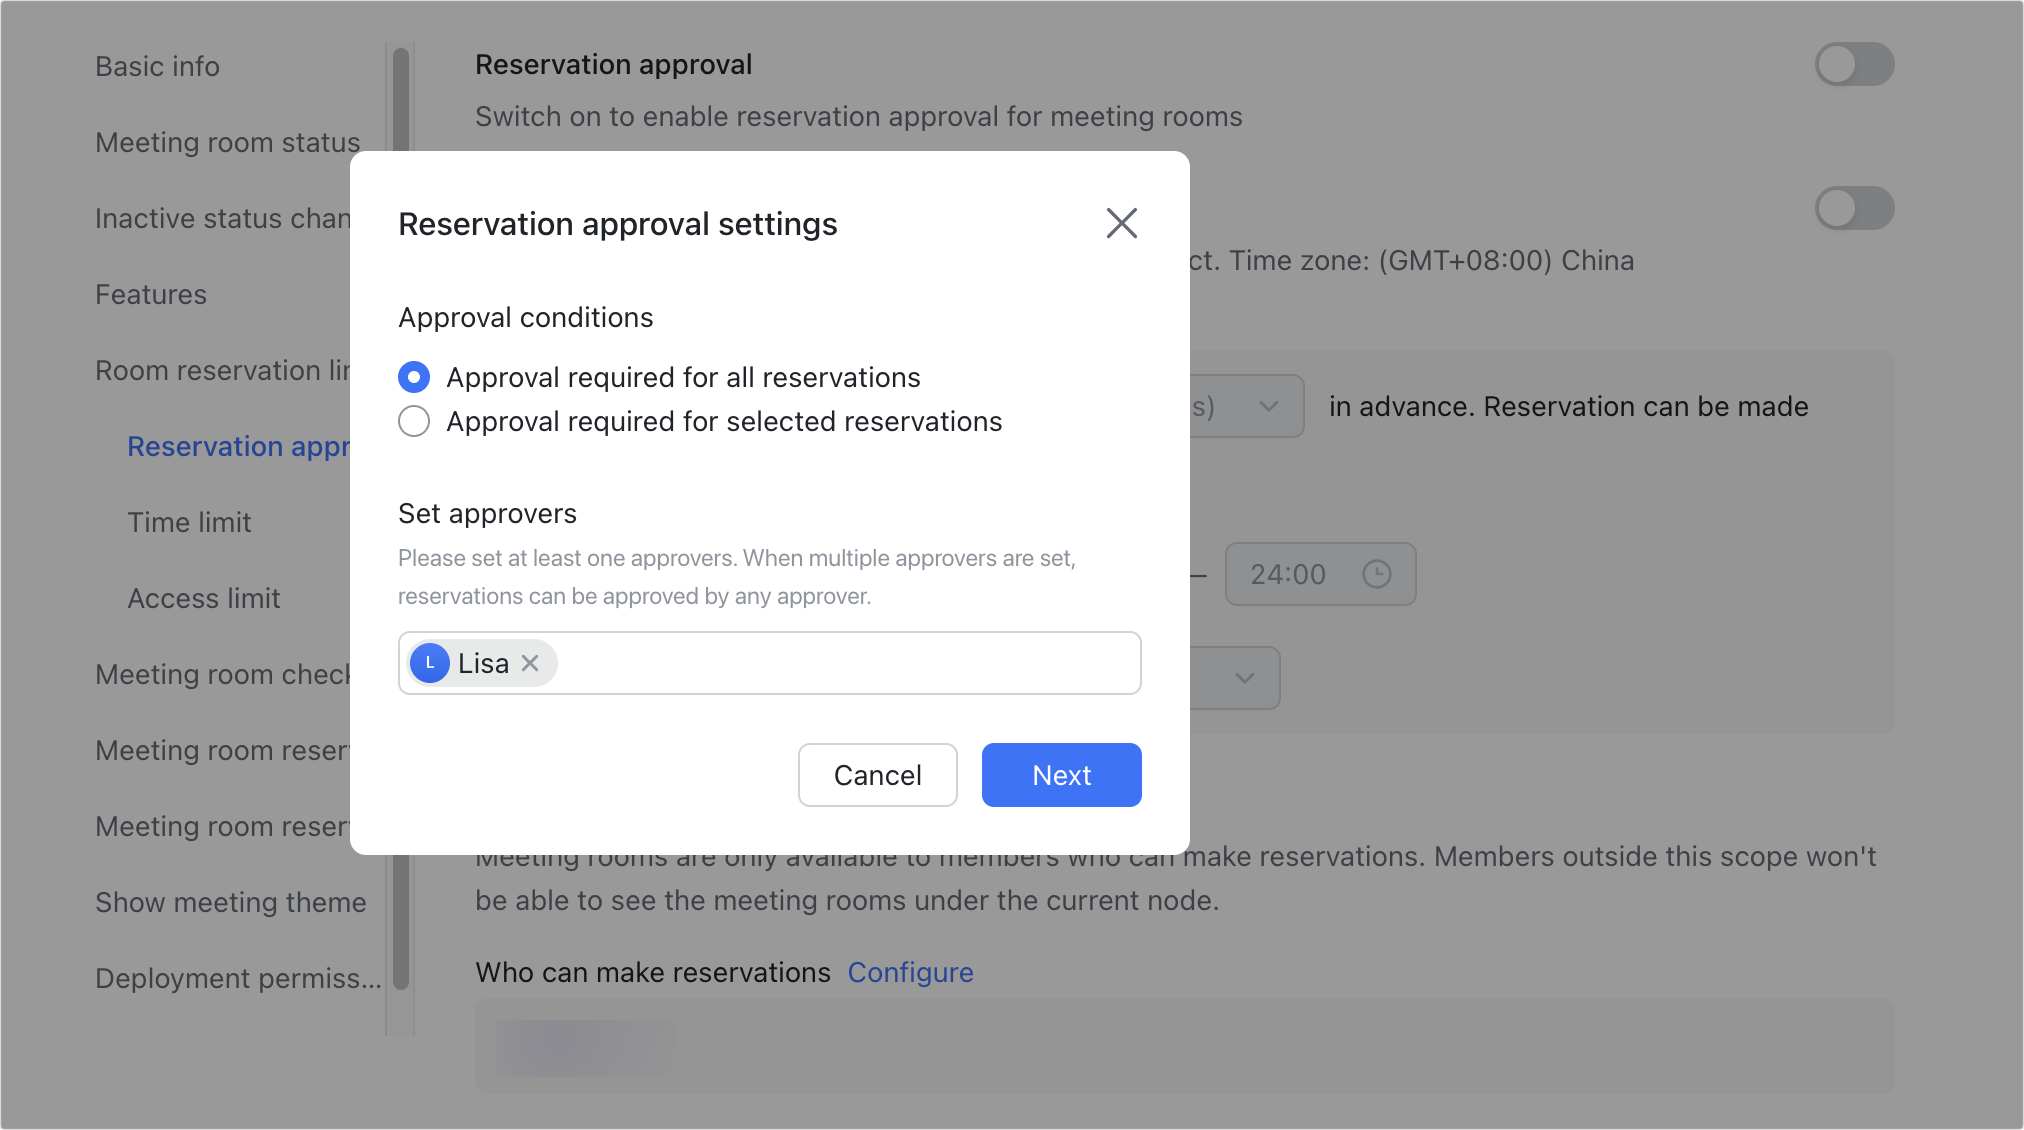This screenshot has height=1130, width=2024.
Task: Choose Approval required for selected reservations
Action: [x=414, y=421]
